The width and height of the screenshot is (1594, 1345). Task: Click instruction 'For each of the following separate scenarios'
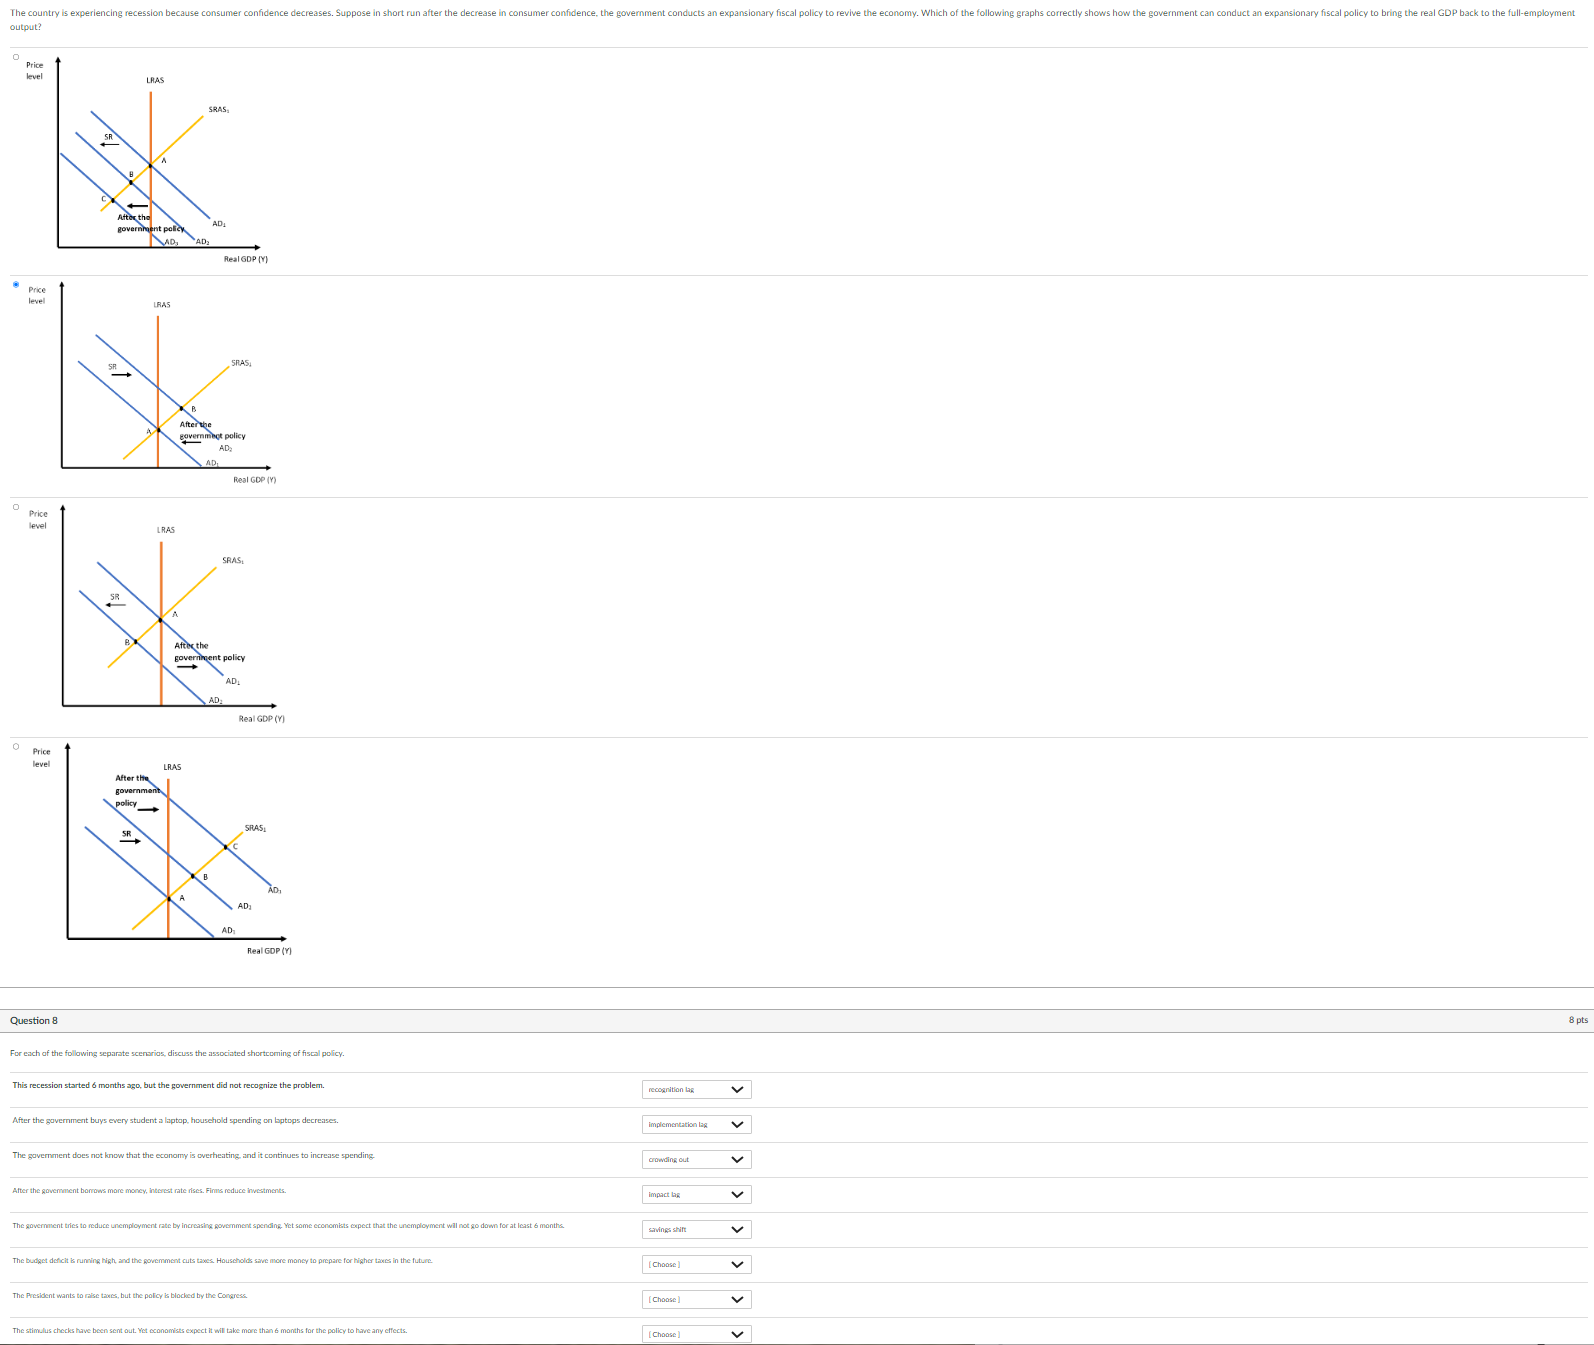pyautogui.click(x=177, y=1053)
